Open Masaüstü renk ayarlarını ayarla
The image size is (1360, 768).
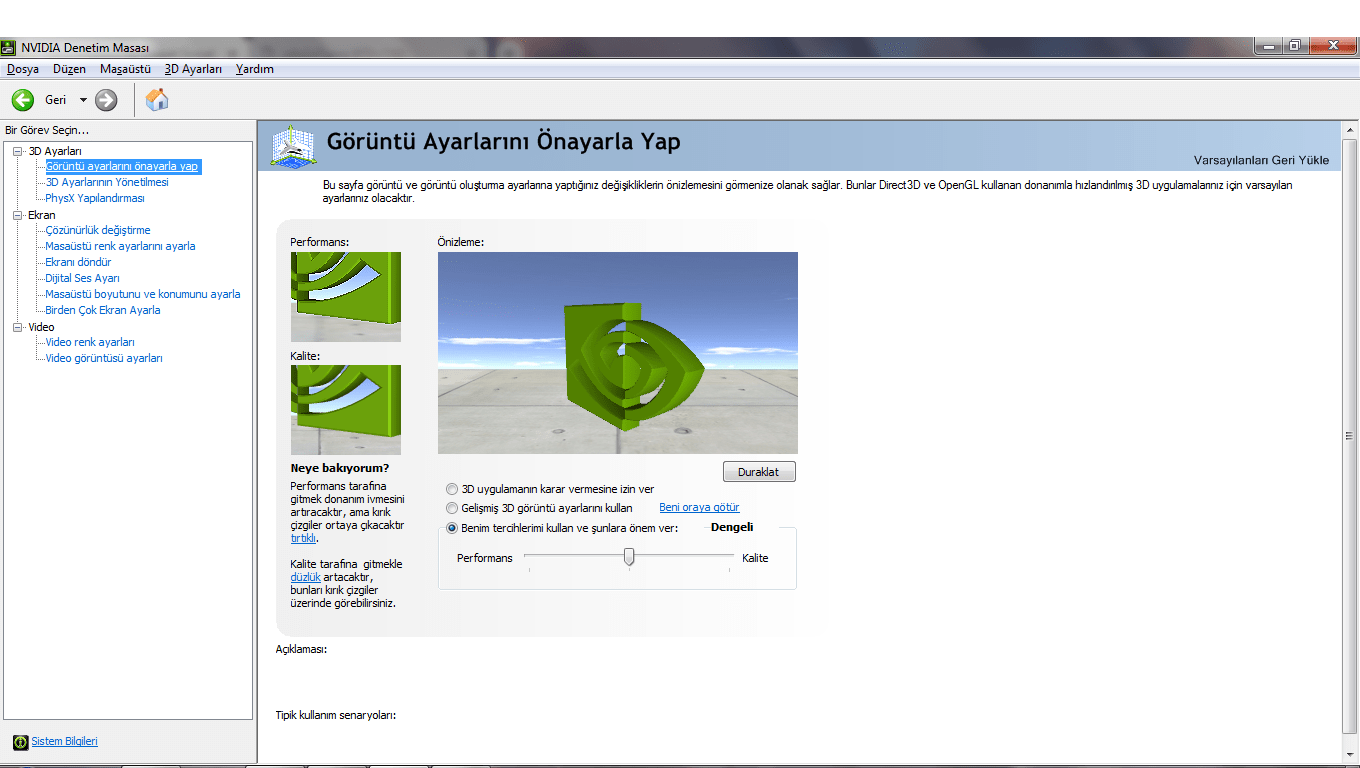coord(120,246)
